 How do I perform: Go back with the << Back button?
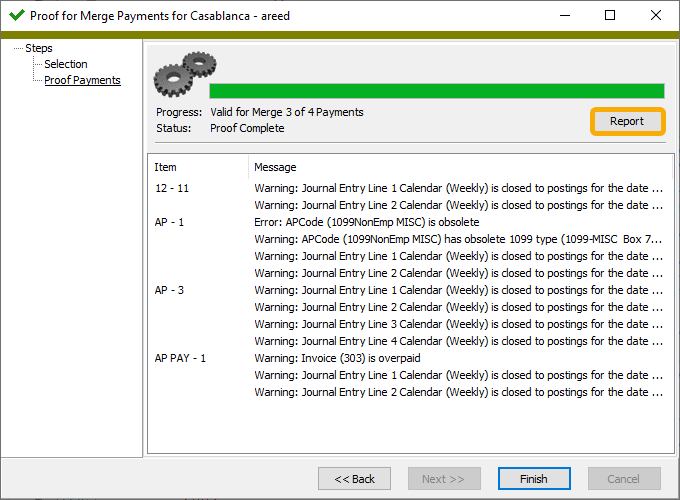tap(354, 479)
